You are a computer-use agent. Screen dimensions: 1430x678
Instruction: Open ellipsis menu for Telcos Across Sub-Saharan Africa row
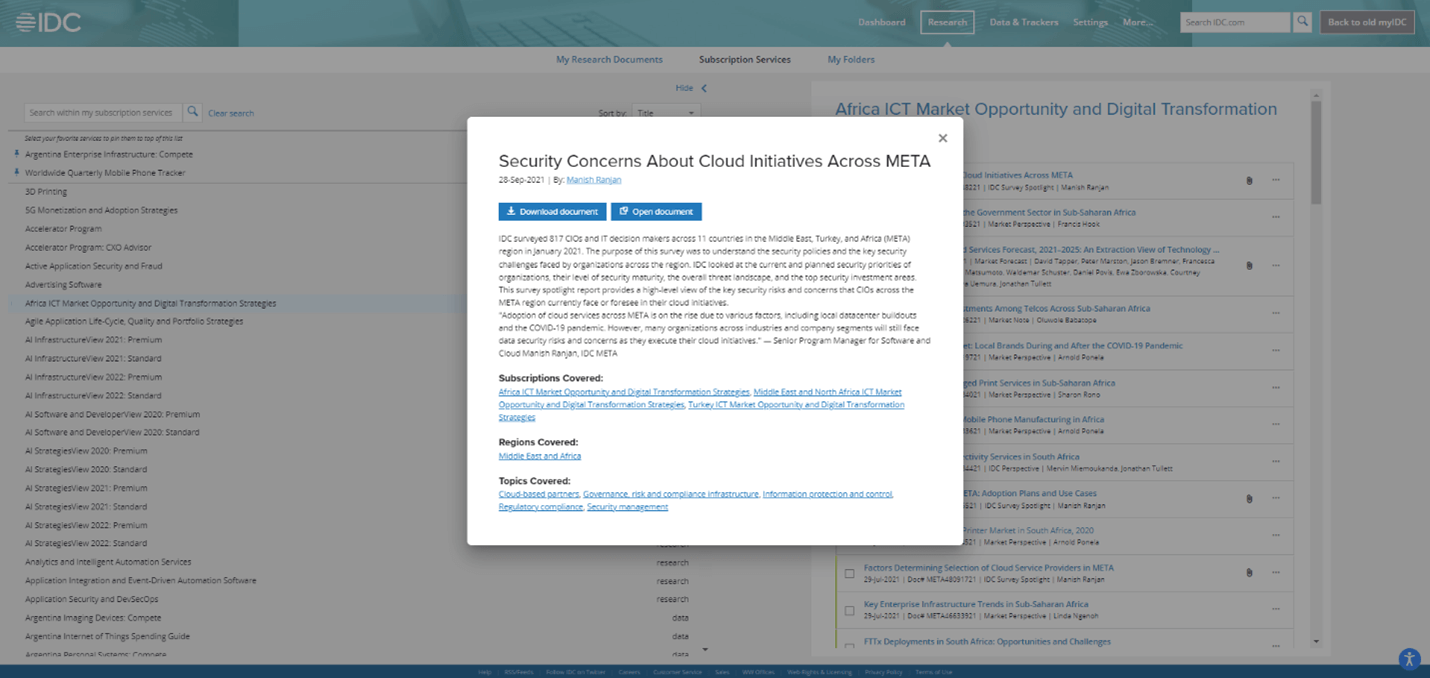[1276, 313]
